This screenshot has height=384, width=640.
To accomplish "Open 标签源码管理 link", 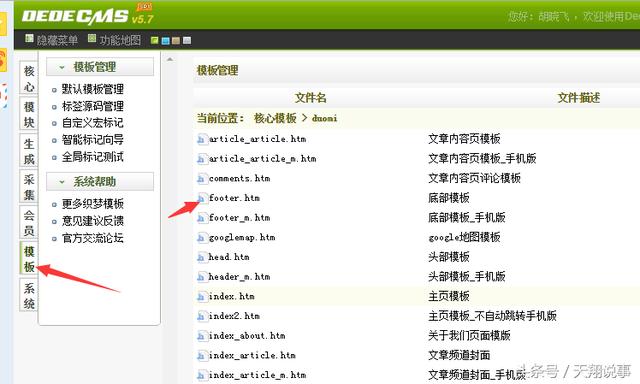I will coord(93,106).
